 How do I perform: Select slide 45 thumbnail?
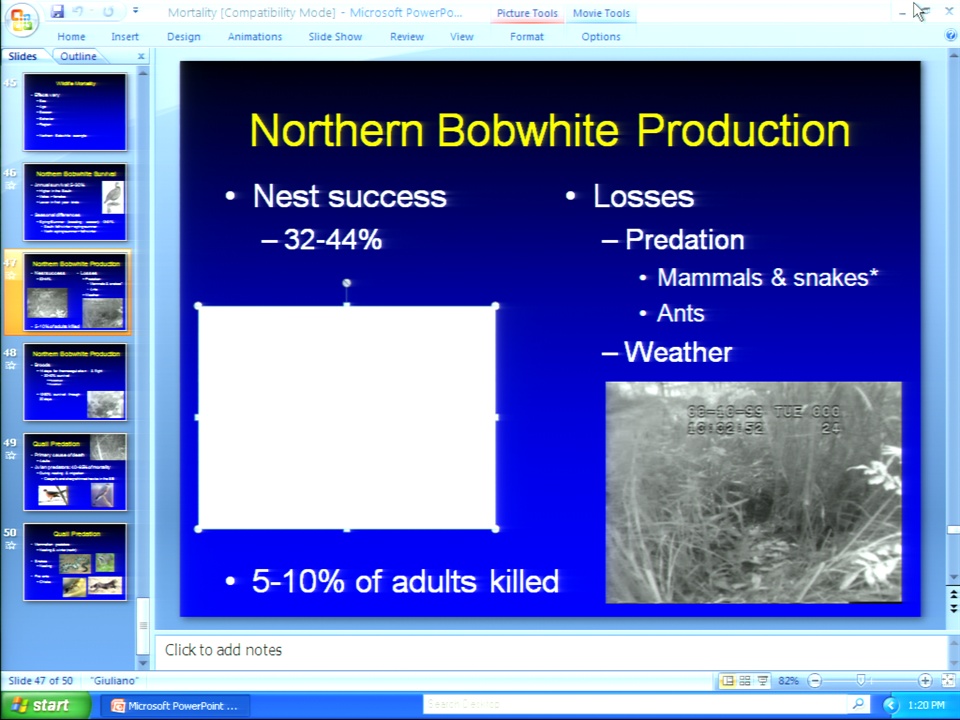coord(75,111)
